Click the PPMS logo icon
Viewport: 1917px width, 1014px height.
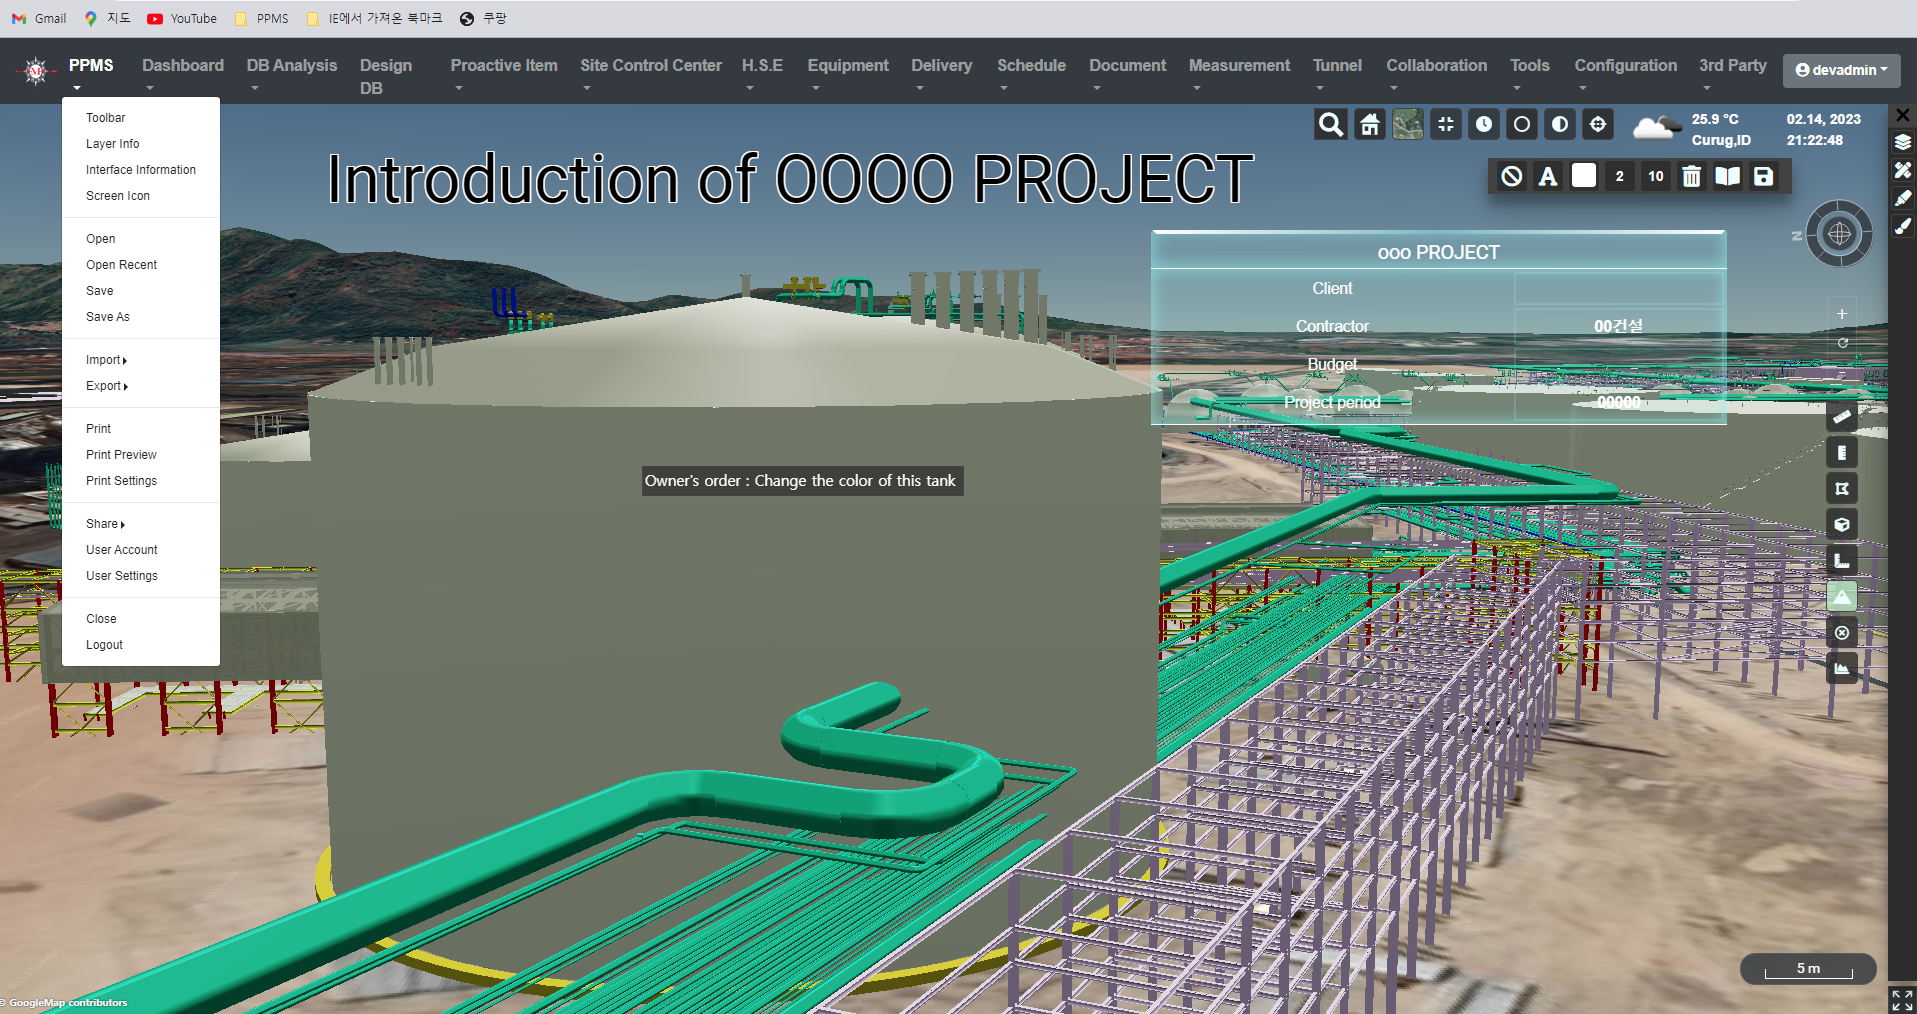36,70
